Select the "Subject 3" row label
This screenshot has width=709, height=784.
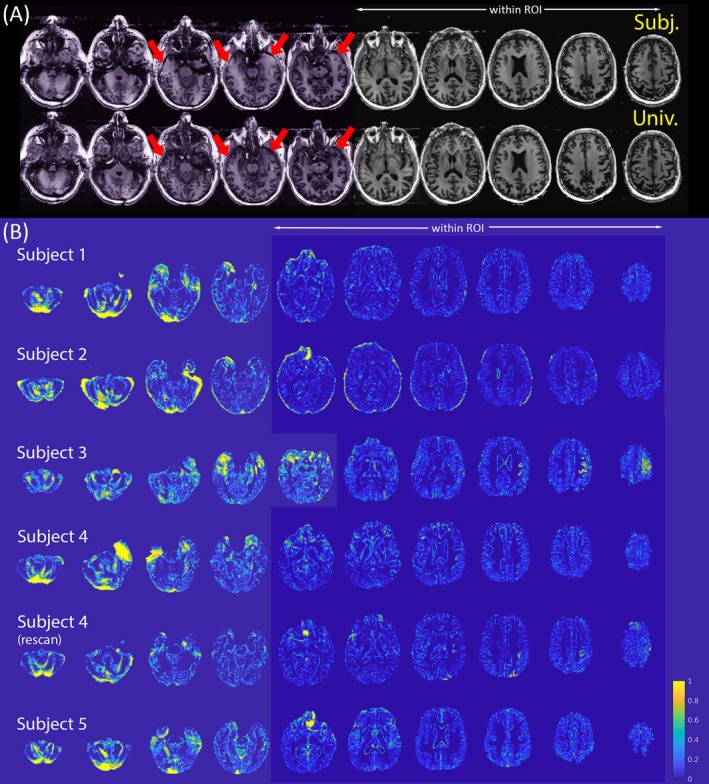pyautogui.click(x=52, y=452)
